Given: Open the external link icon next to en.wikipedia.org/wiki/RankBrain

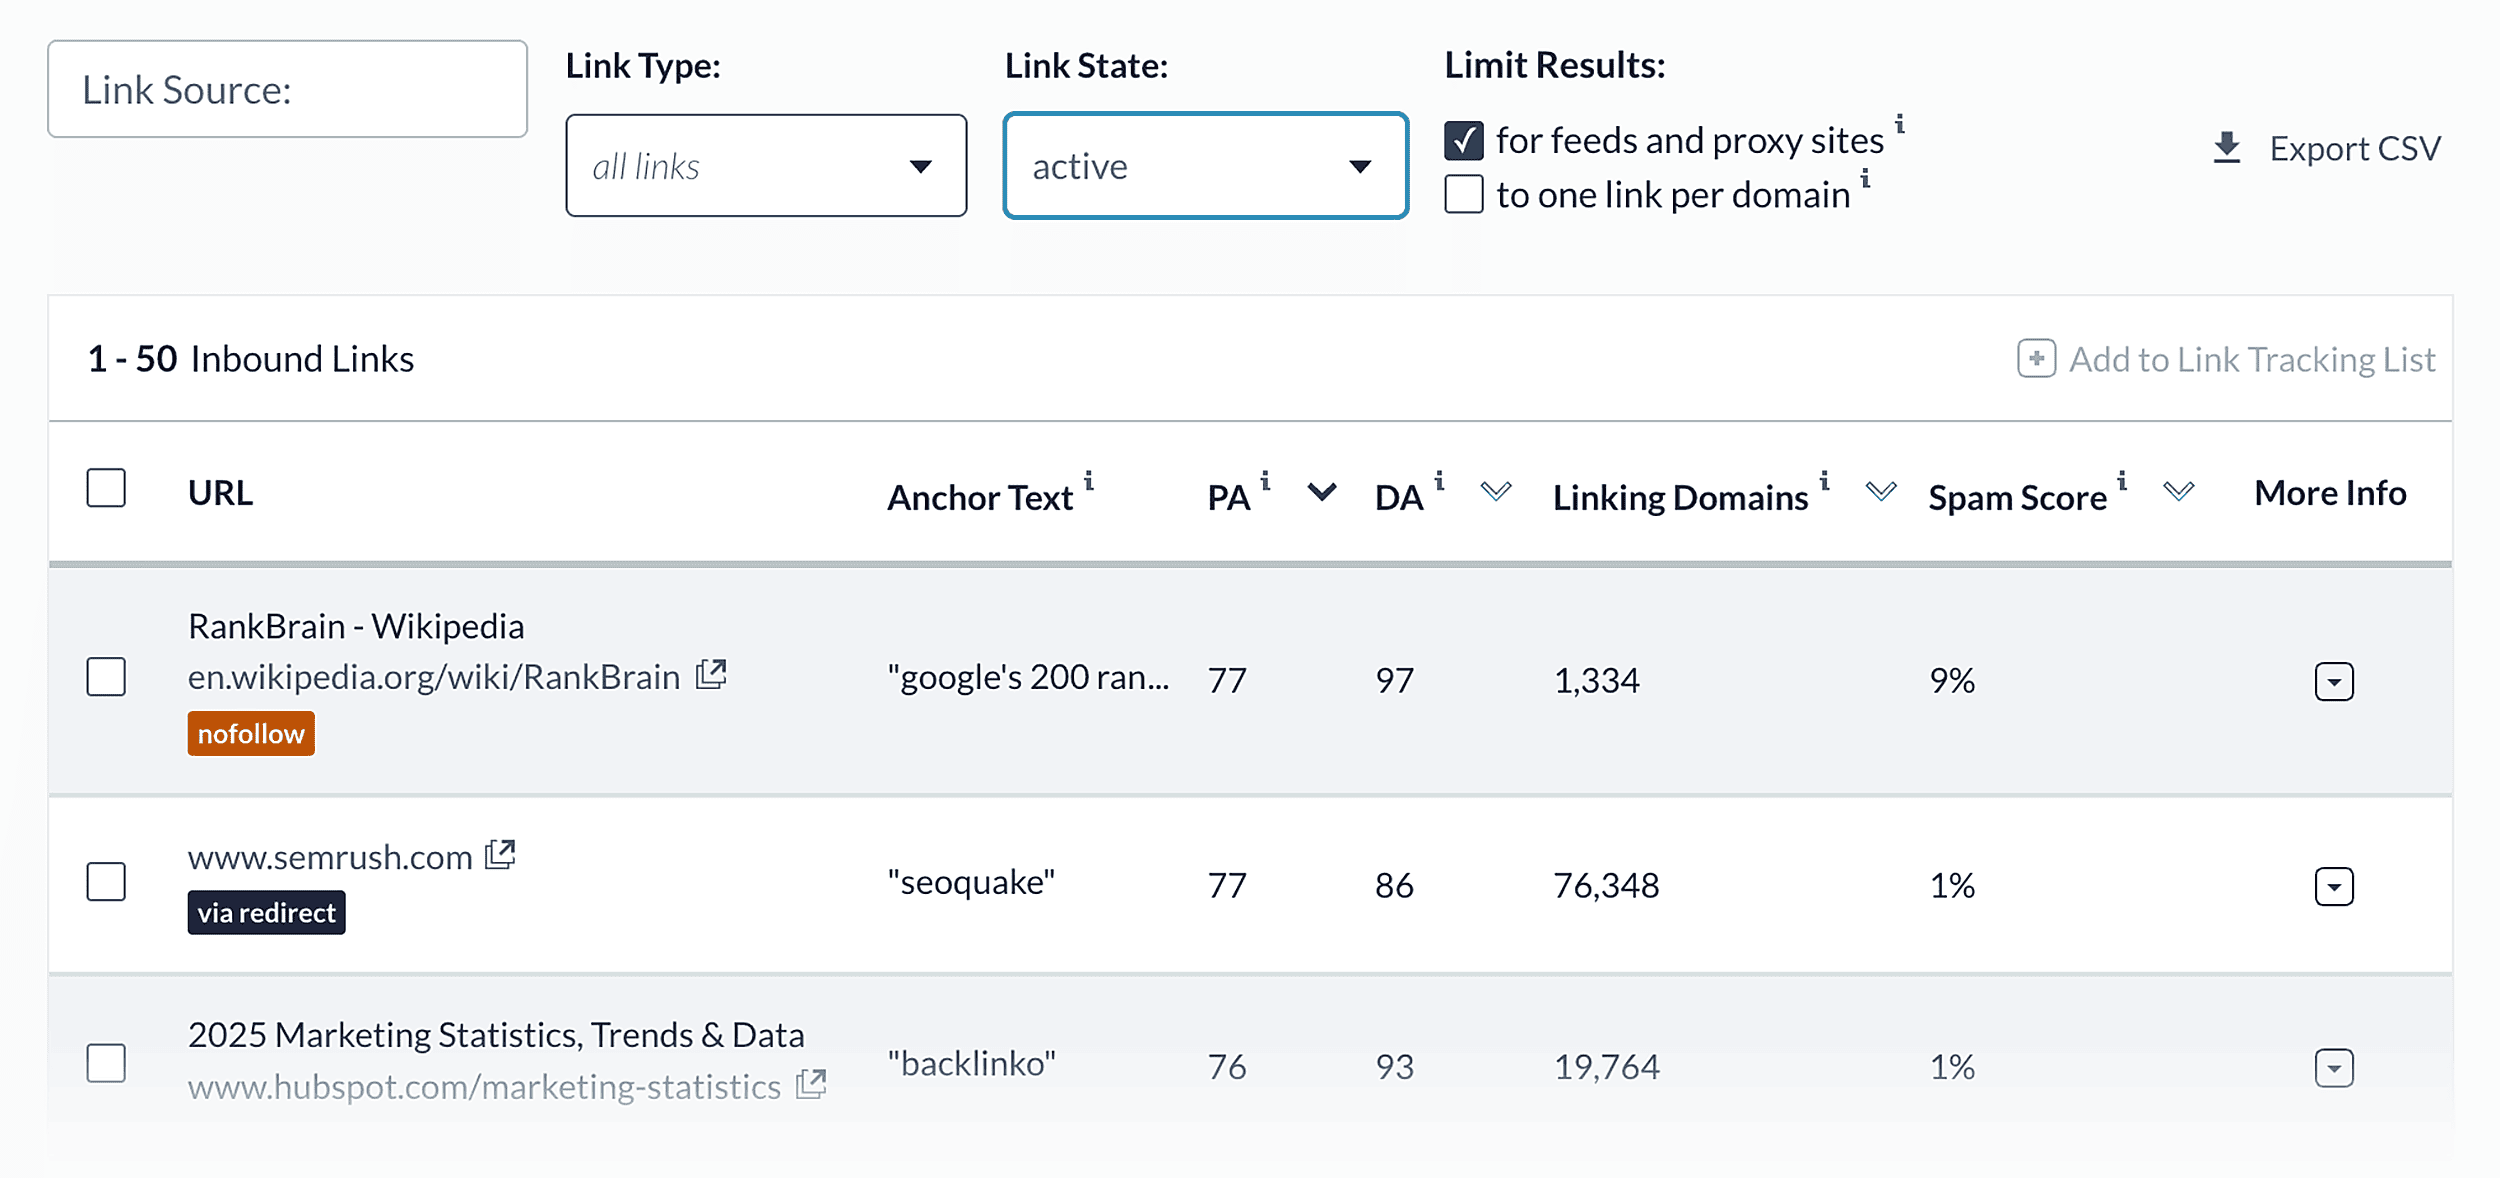Looking at the screenshot, I should pos(711,674).
